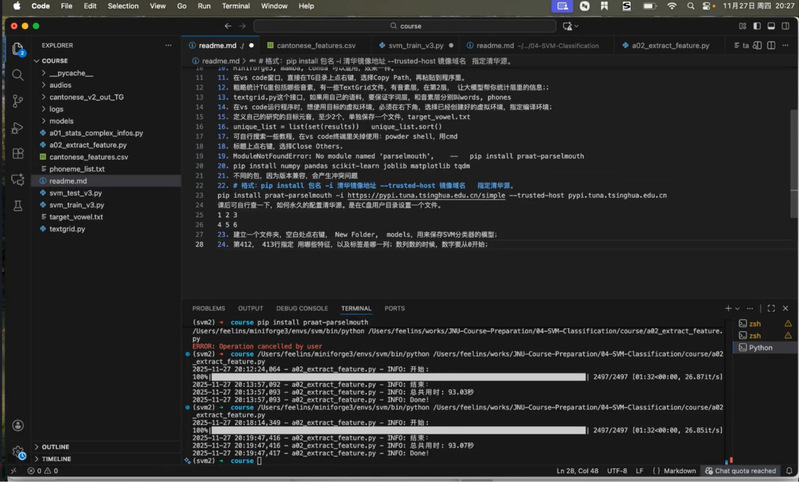The width and height of the screenshot is (799, 482).
Task: Expand the __pycache__ folder
Action: point(69,73)
